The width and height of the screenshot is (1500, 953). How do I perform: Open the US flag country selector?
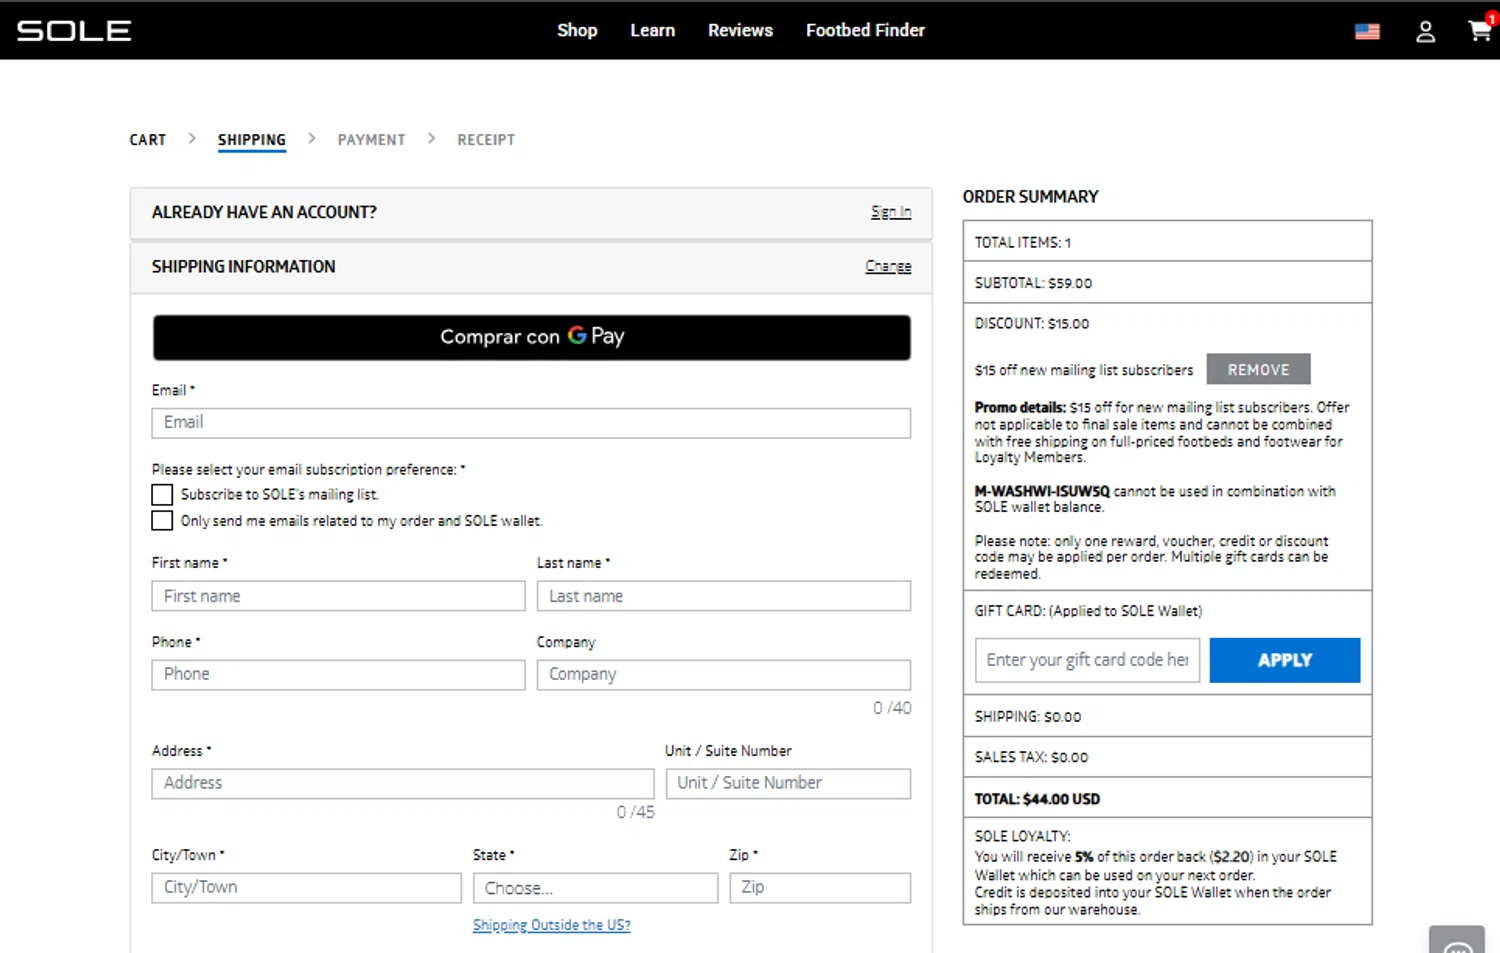[1367, 32]
